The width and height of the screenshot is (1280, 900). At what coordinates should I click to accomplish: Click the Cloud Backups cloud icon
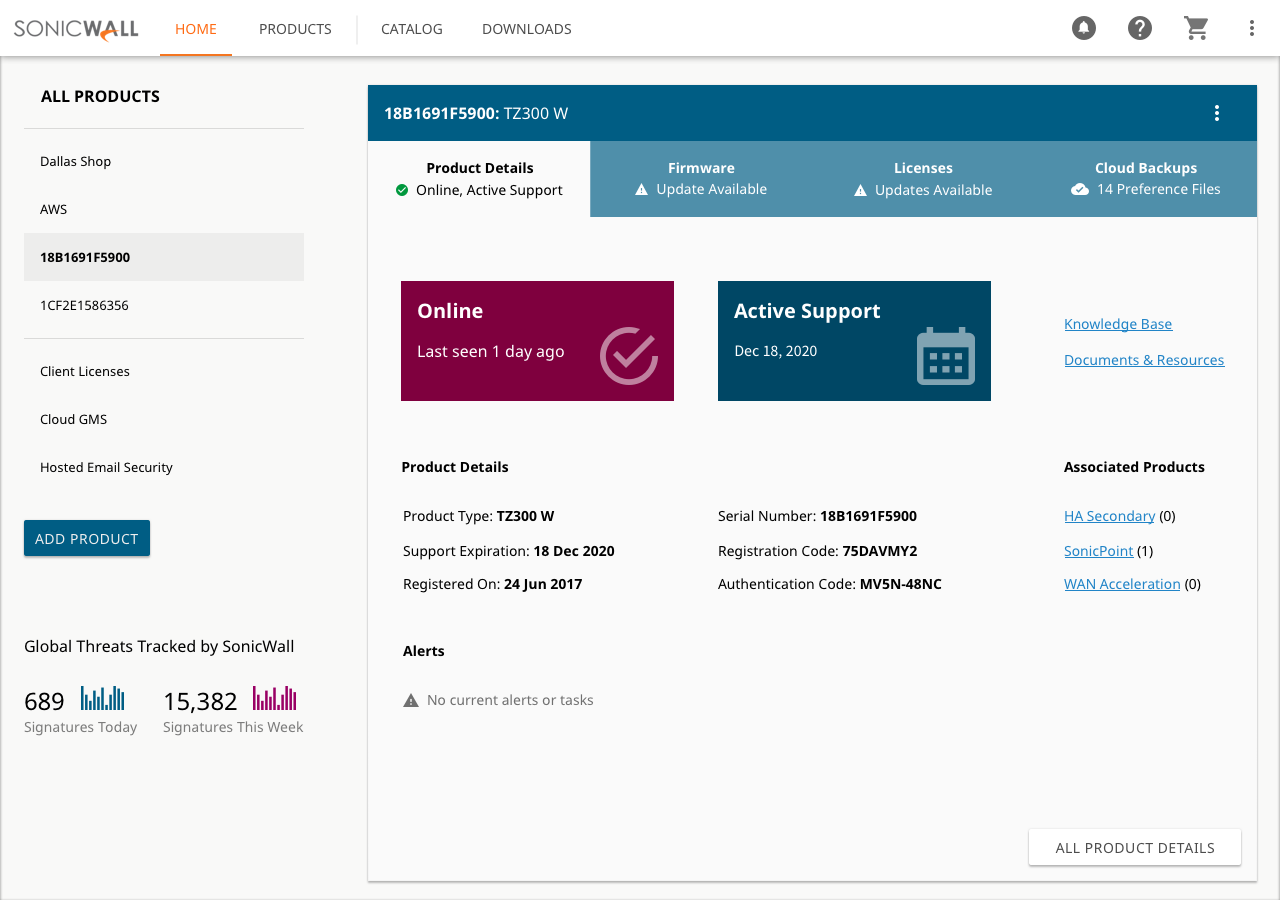click(1080, 190)
